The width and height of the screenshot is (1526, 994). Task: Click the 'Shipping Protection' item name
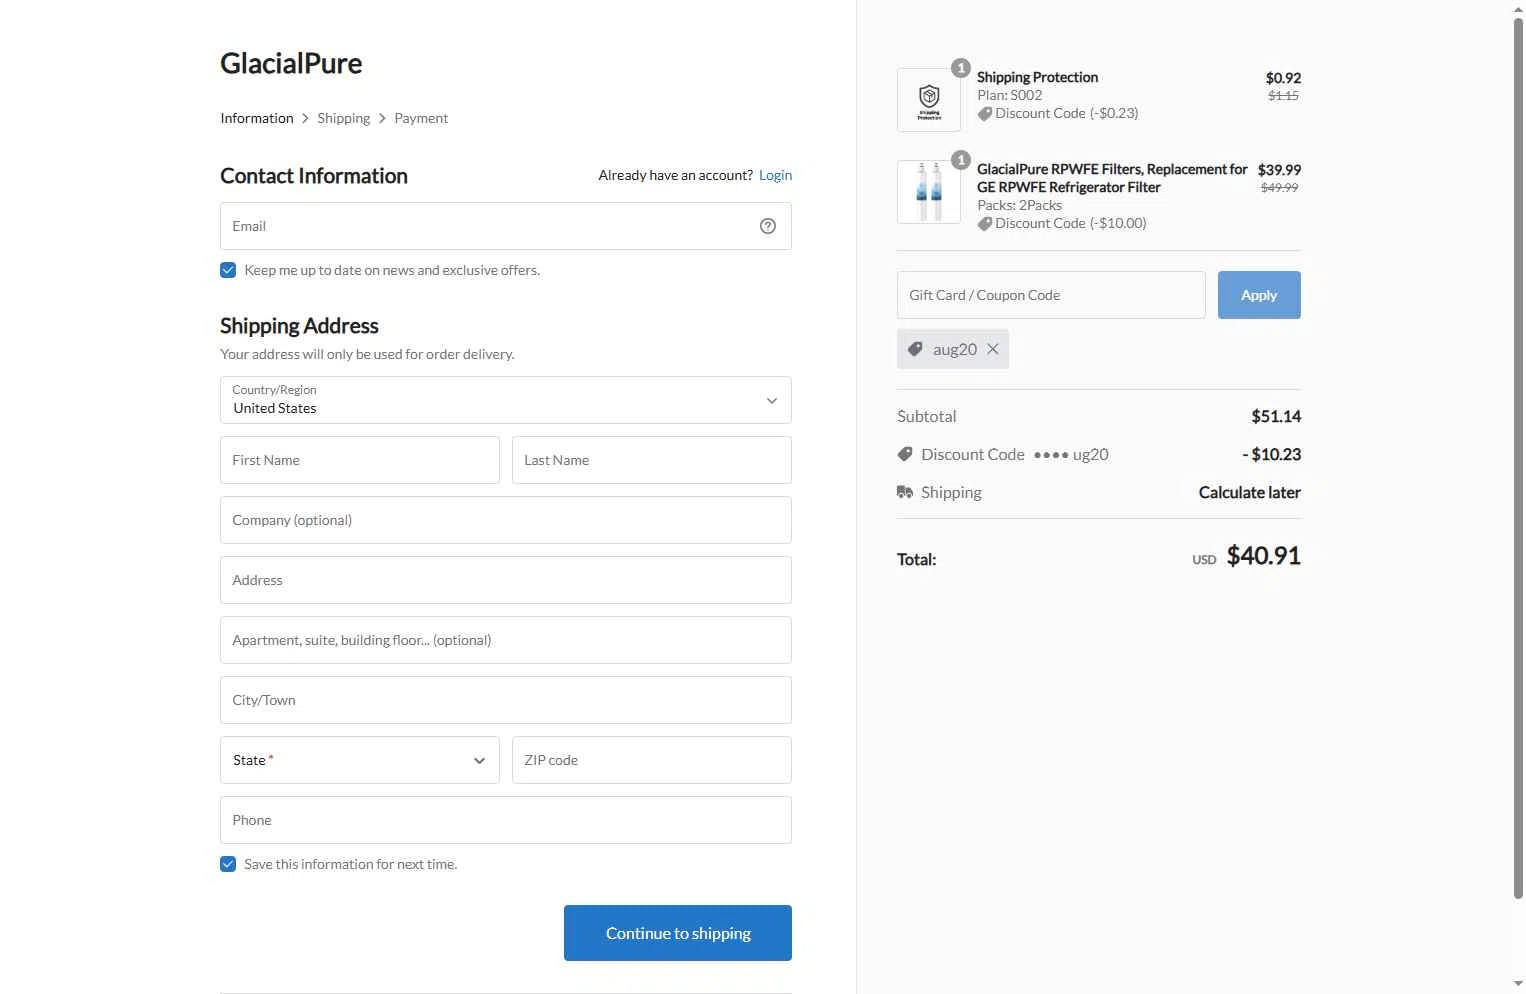tap(1037, 77)
